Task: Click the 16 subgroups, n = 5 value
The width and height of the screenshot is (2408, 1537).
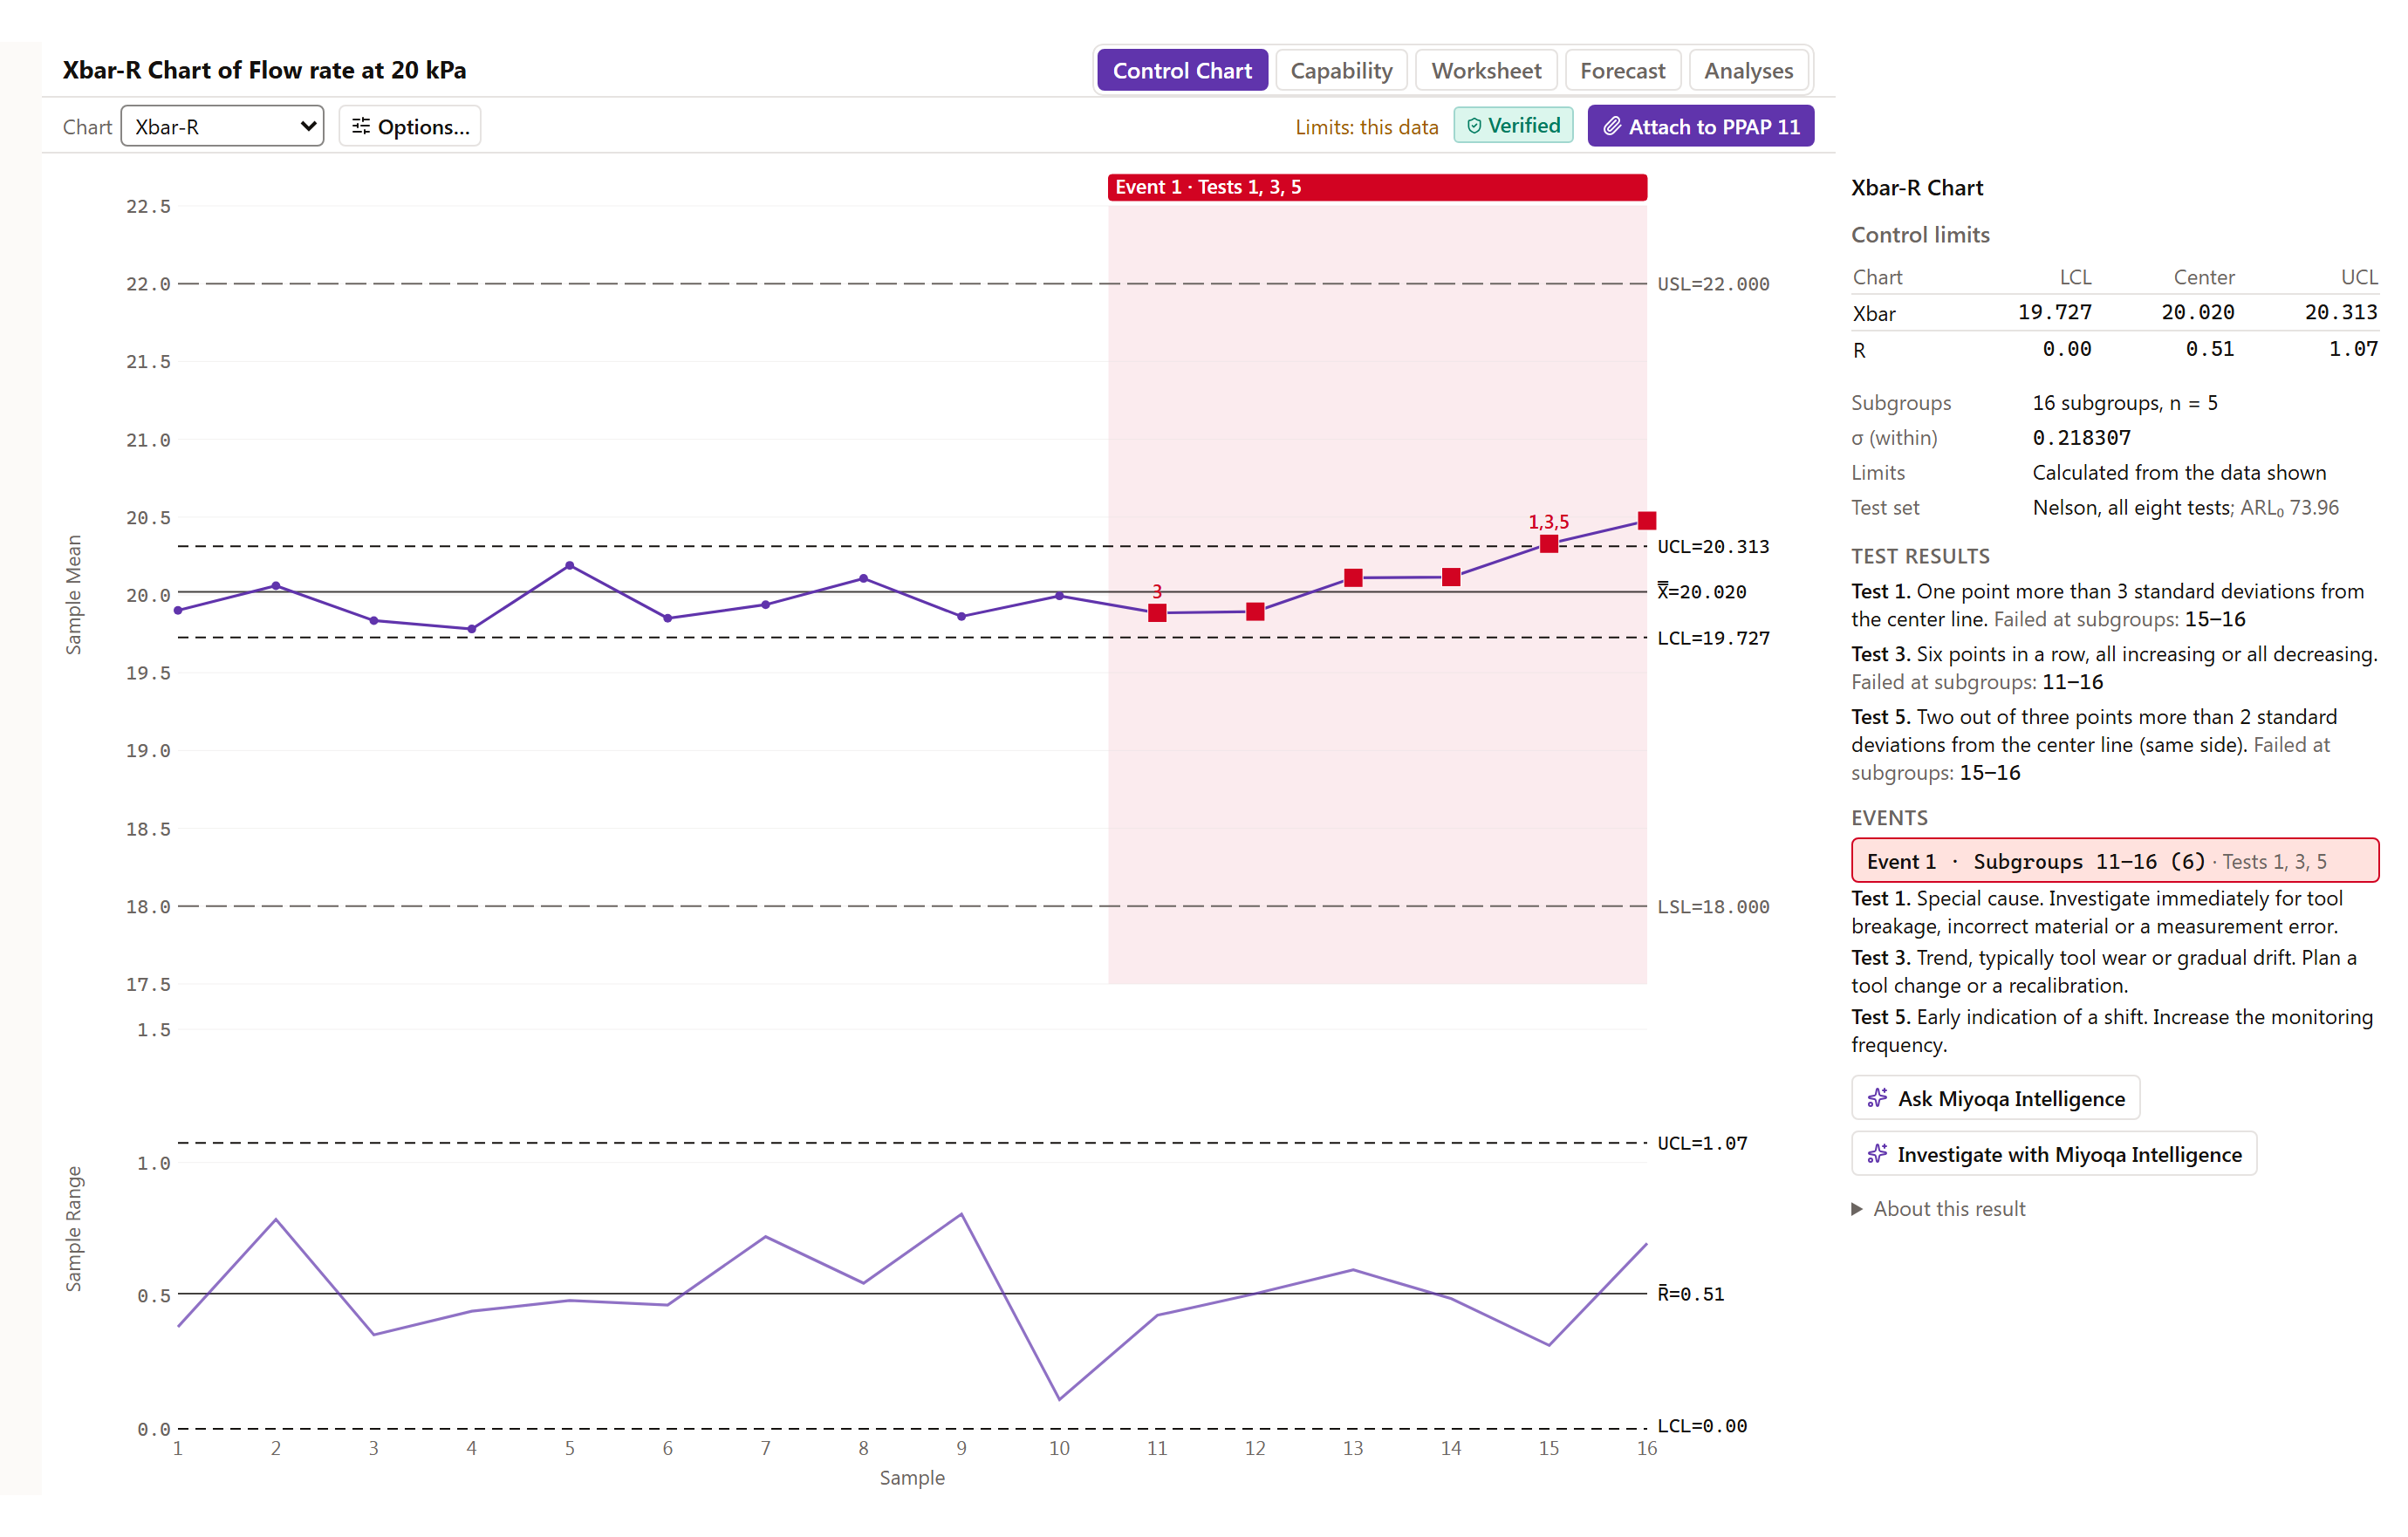Action: (2124, 402)
